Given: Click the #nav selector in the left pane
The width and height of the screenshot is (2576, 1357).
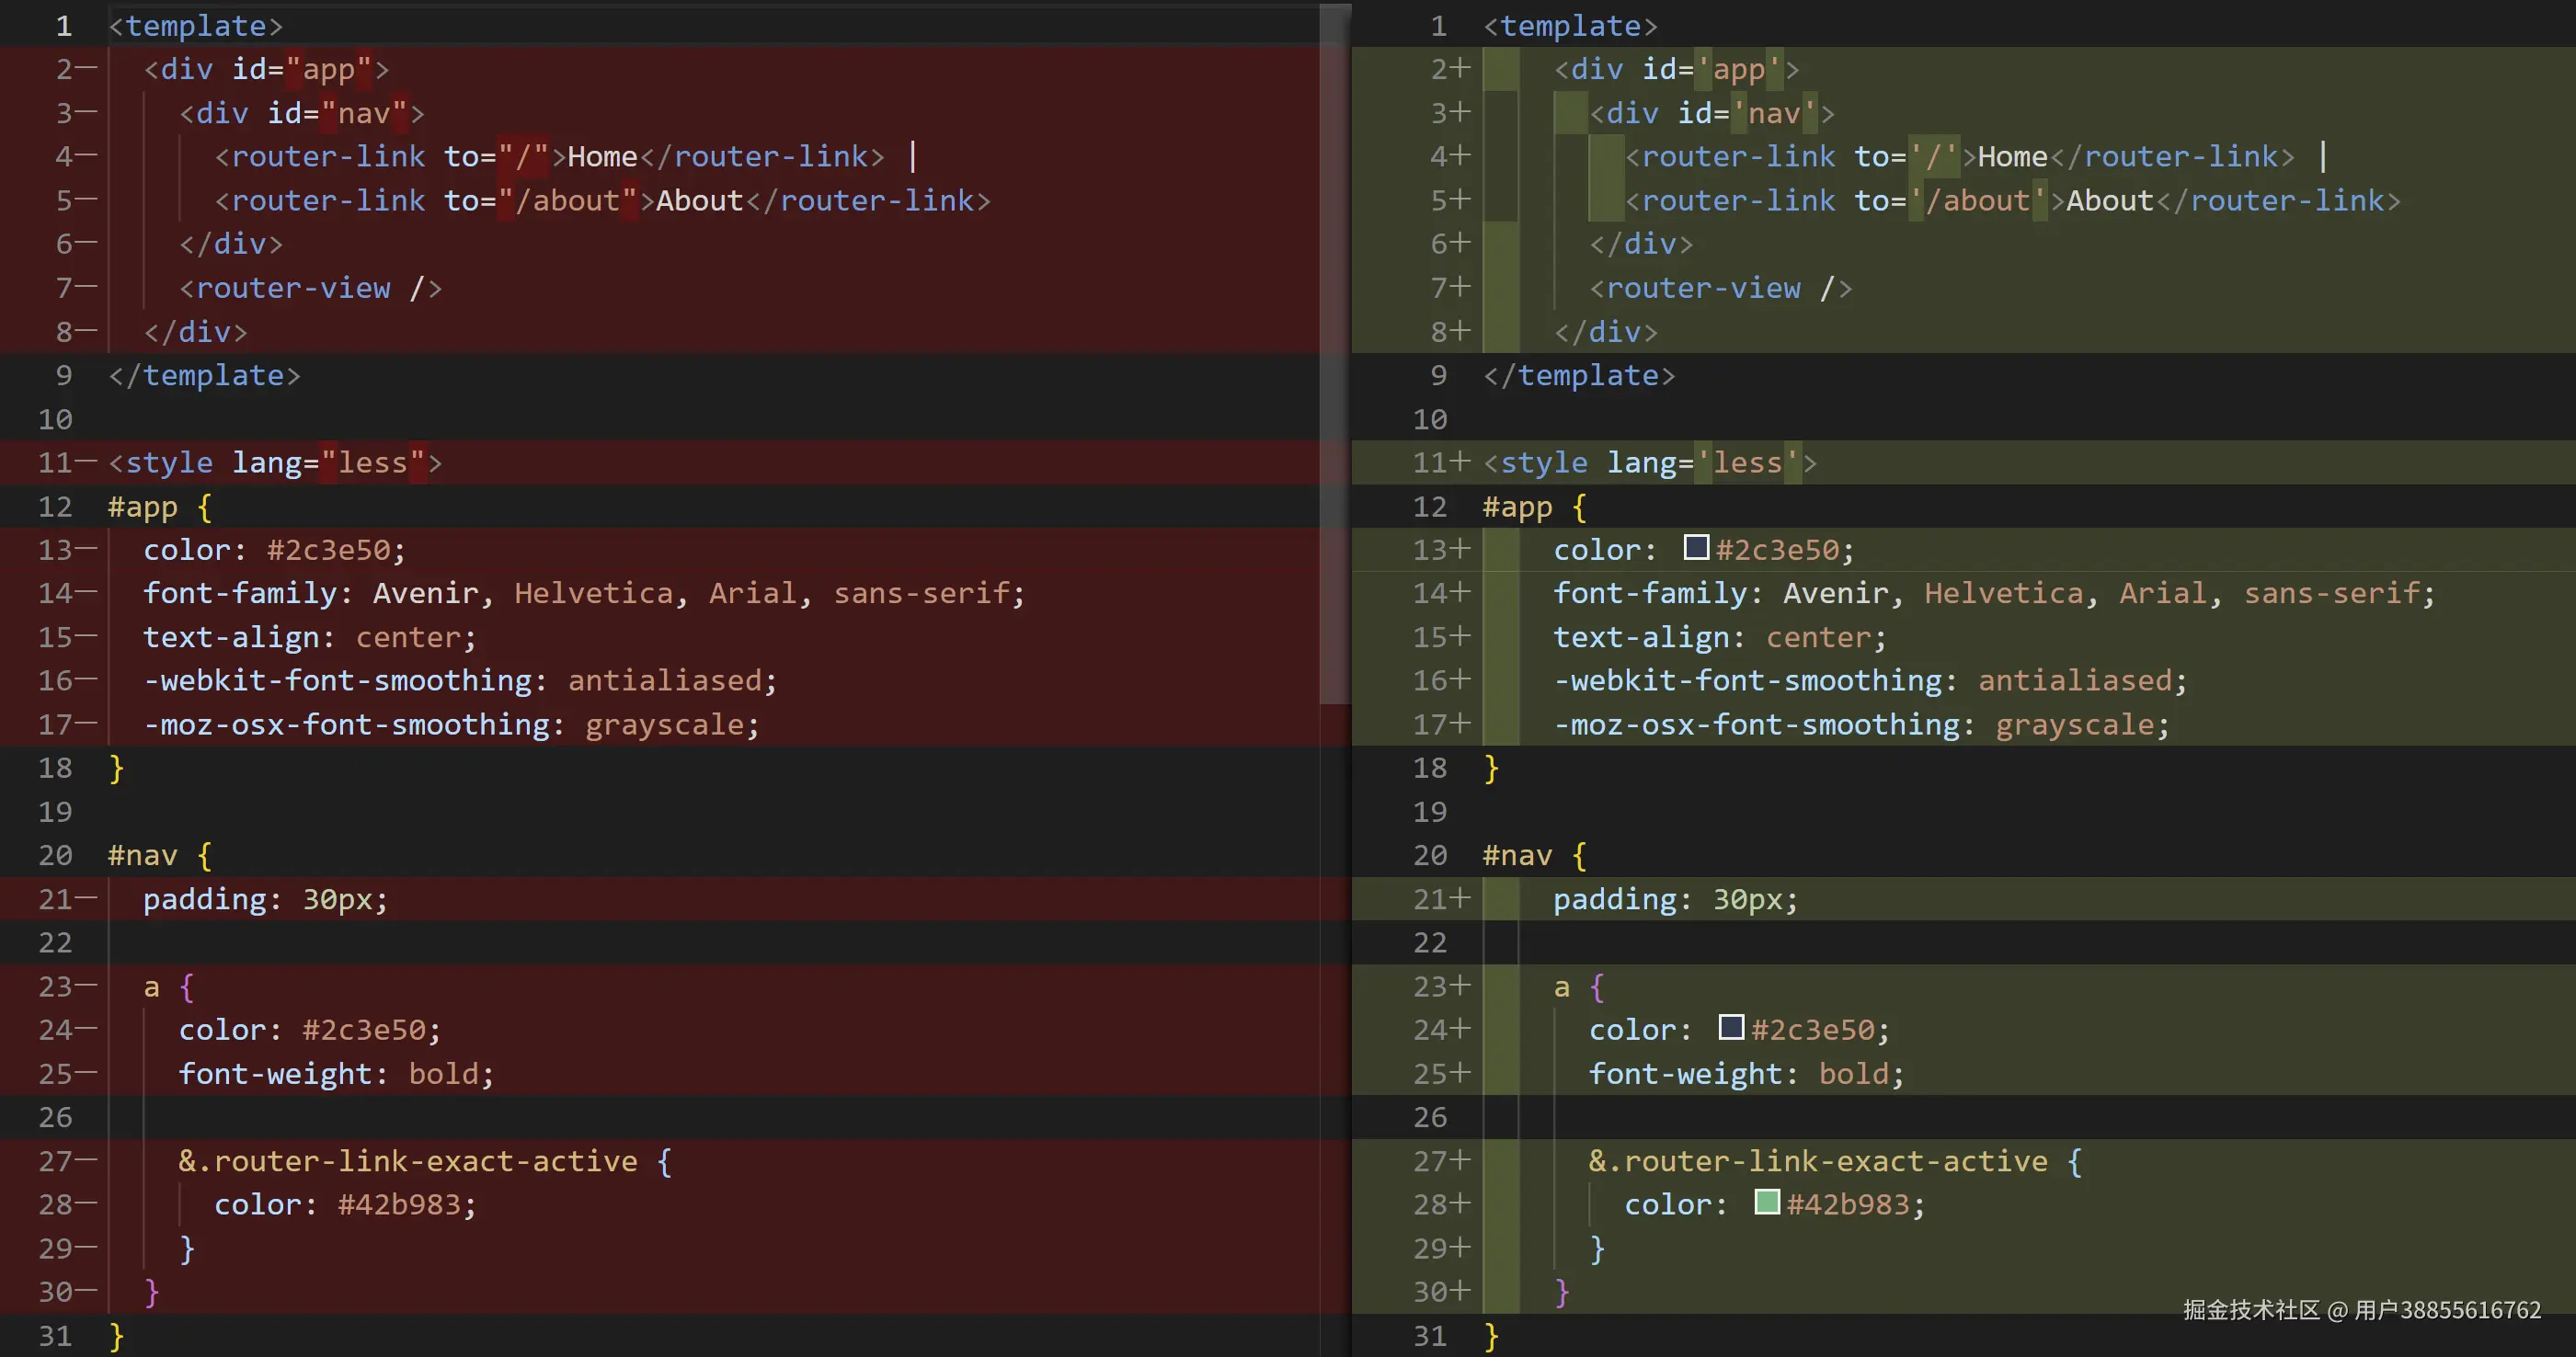Looking at the screenshot, I should tap(143, 855).
